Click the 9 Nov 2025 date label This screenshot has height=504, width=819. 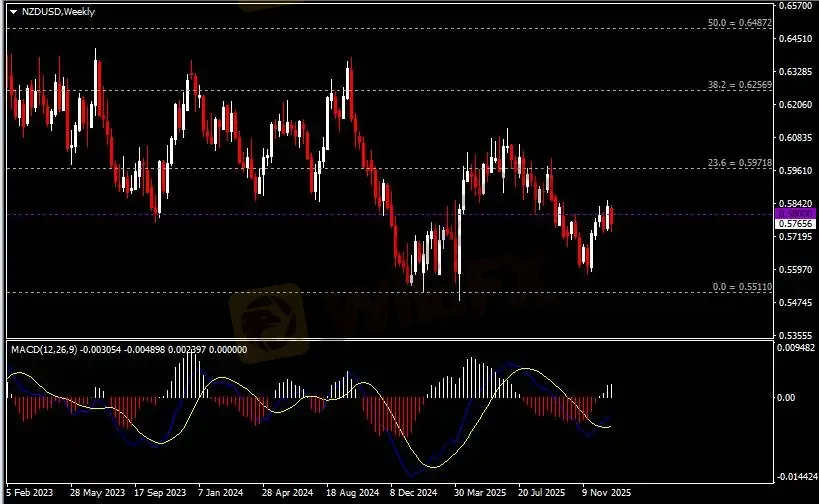[607, 493]
